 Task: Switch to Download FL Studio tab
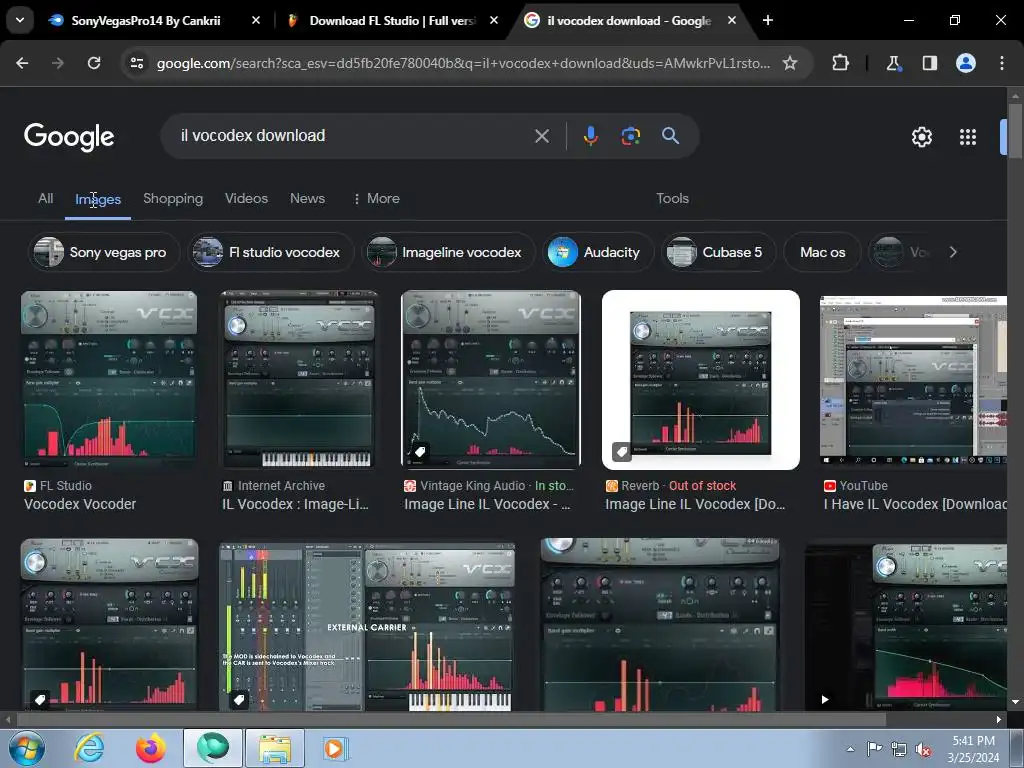(392, 21)
